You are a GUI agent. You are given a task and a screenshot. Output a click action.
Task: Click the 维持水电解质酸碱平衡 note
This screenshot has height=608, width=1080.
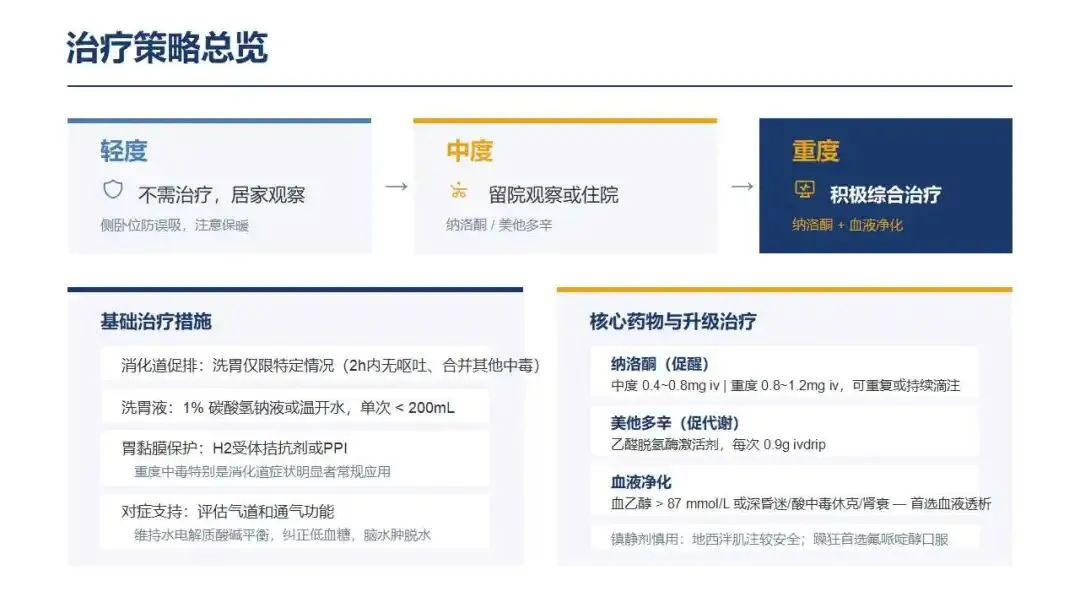click(283, 535)
